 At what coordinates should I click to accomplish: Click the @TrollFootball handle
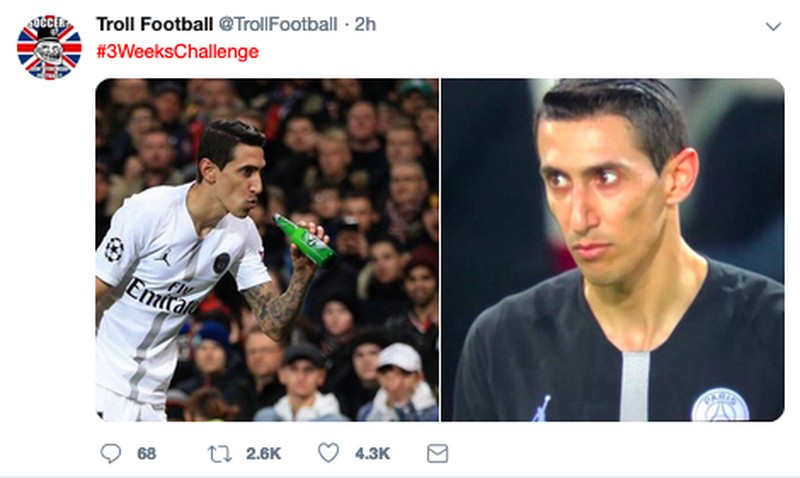278,24
